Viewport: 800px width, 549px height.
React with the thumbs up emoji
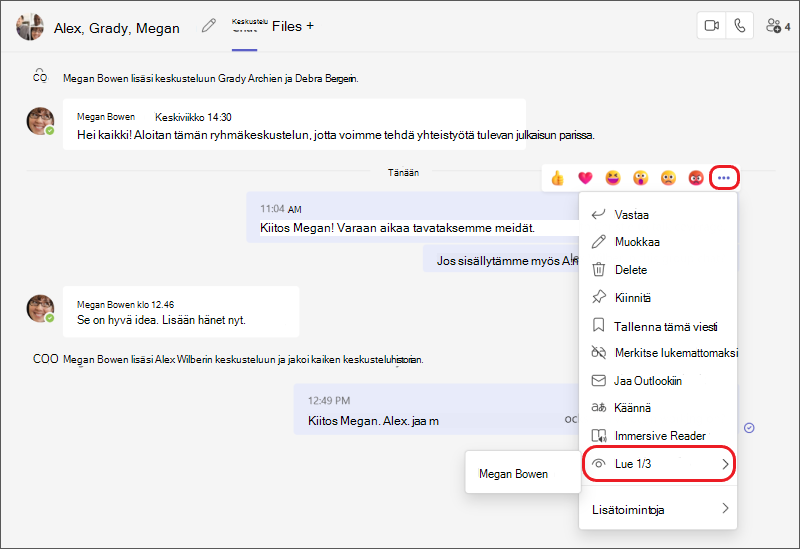click(x=558, y=178)
